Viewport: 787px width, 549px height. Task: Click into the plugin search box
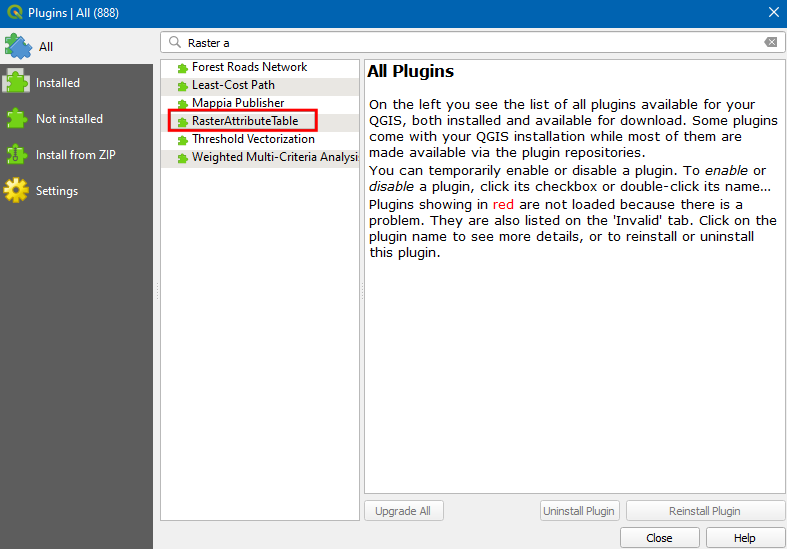470,43
